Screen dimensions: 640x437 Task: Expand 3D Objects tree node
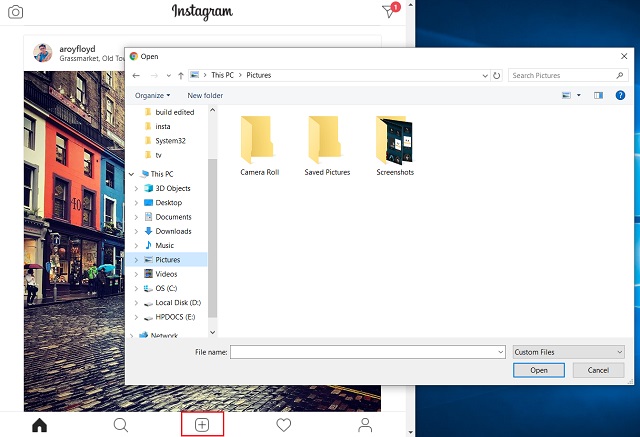pos(136,189)
